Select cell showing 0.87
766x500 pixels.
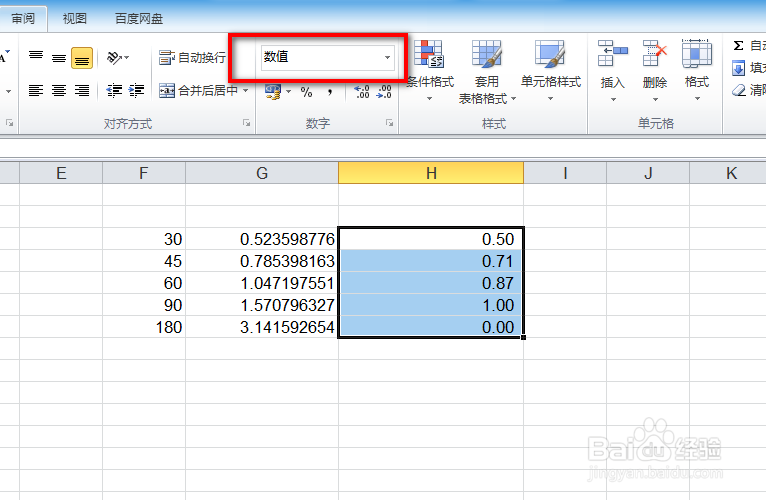[431, 283]
